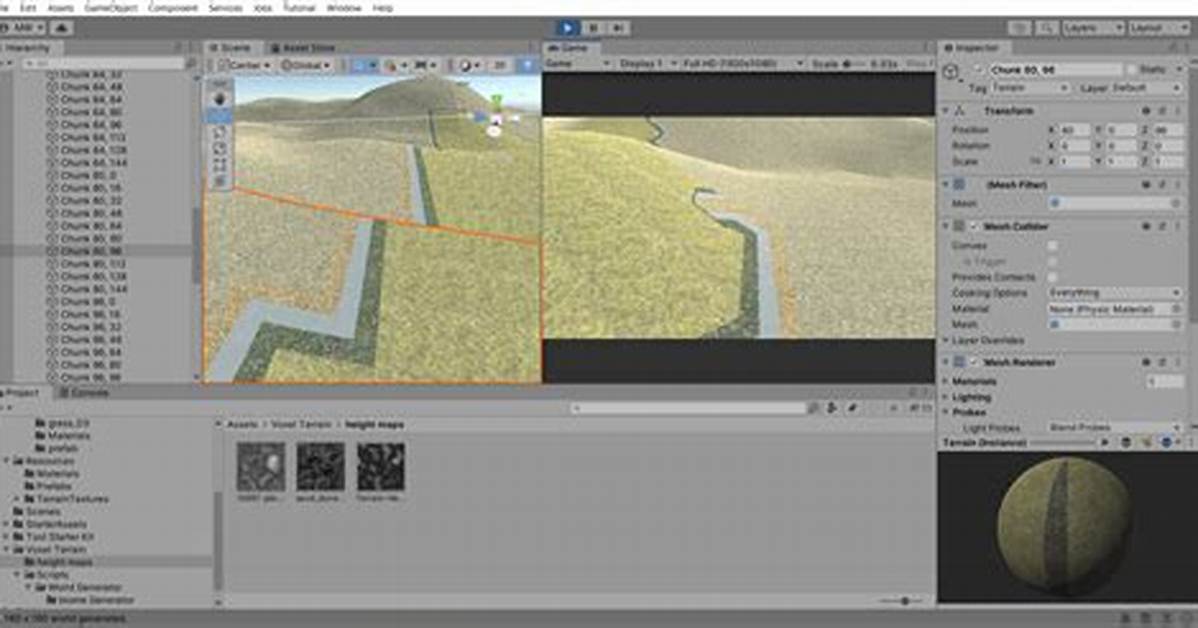Toggle the Mesh Collider enabled checkbox
This screenshot has height=628, width=1198.
click(974, 227)
